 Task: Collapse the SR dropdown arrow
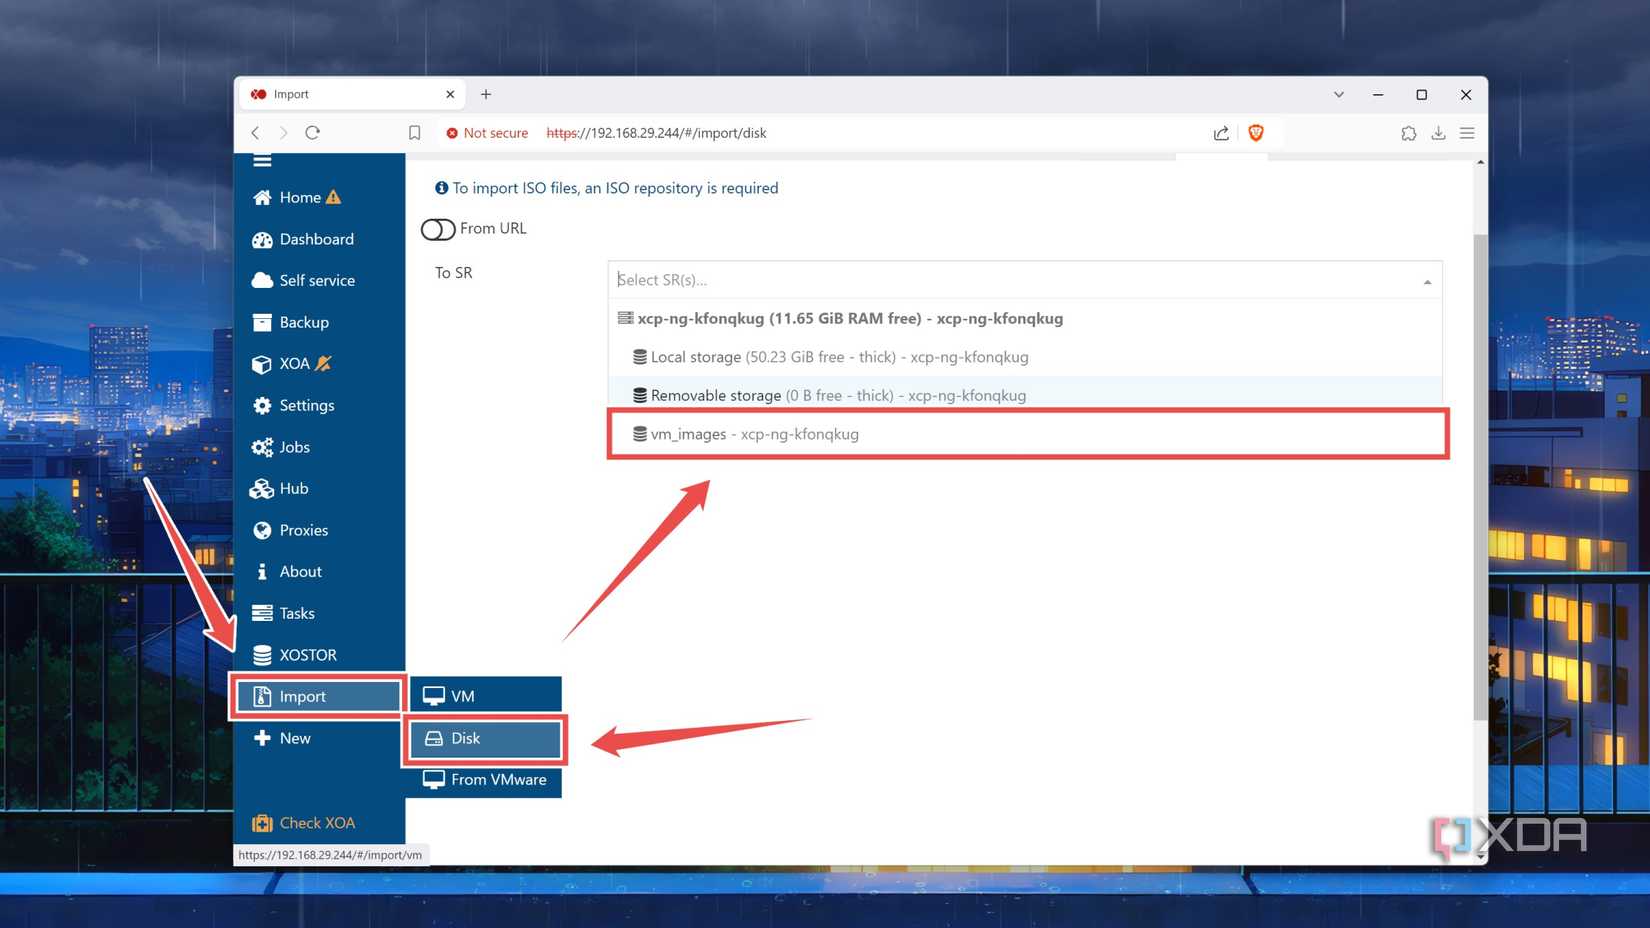tap(1427, 282)
